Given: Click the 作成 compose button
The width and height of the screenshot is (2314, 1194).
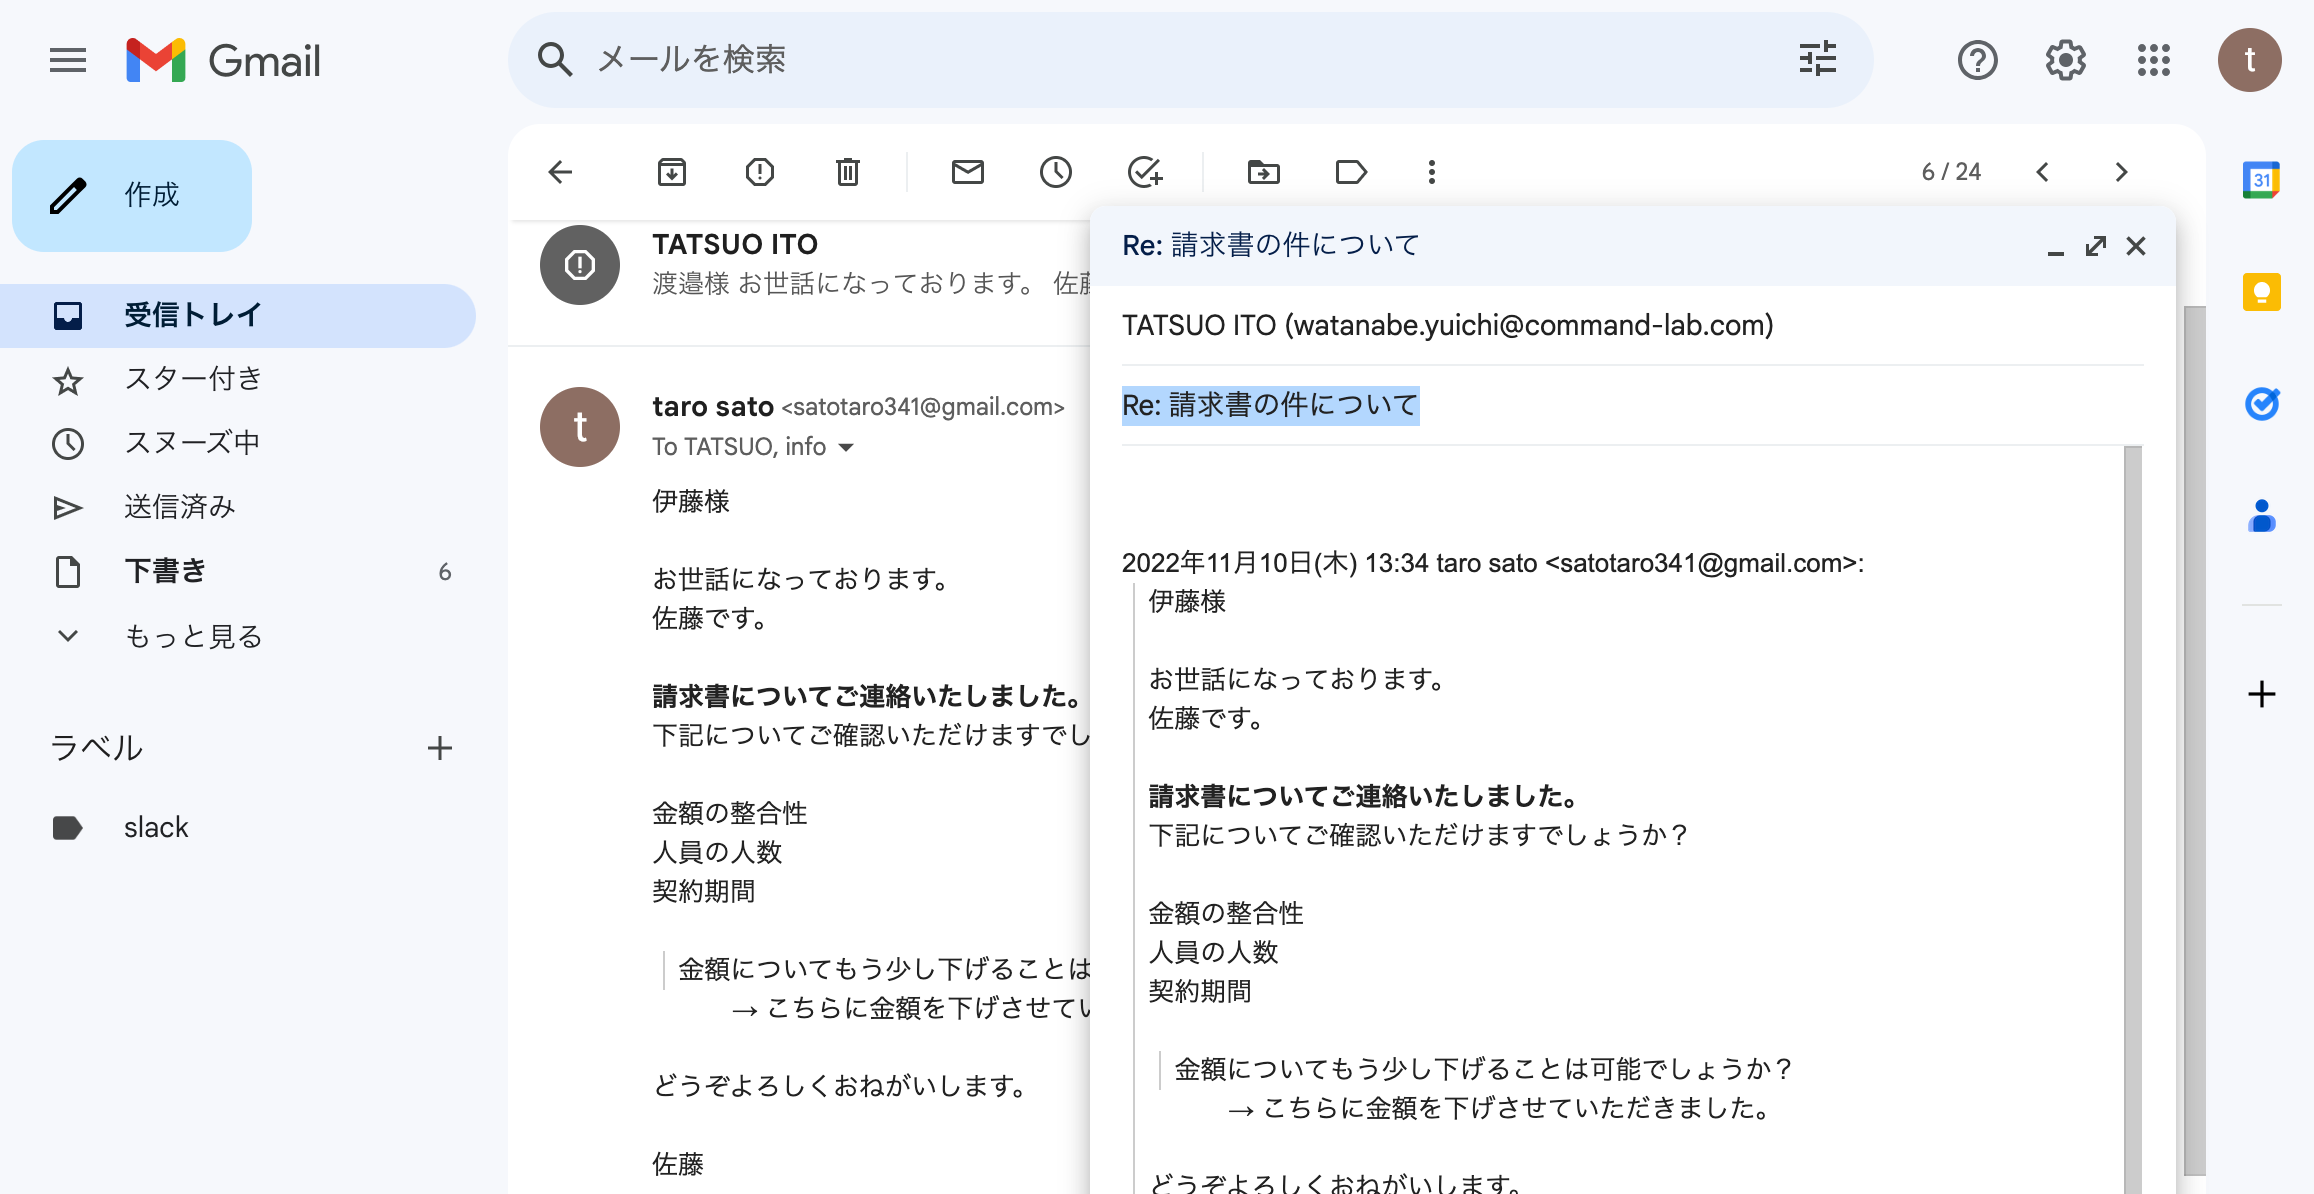Looking at the screenshot, I should coord(132,196).
